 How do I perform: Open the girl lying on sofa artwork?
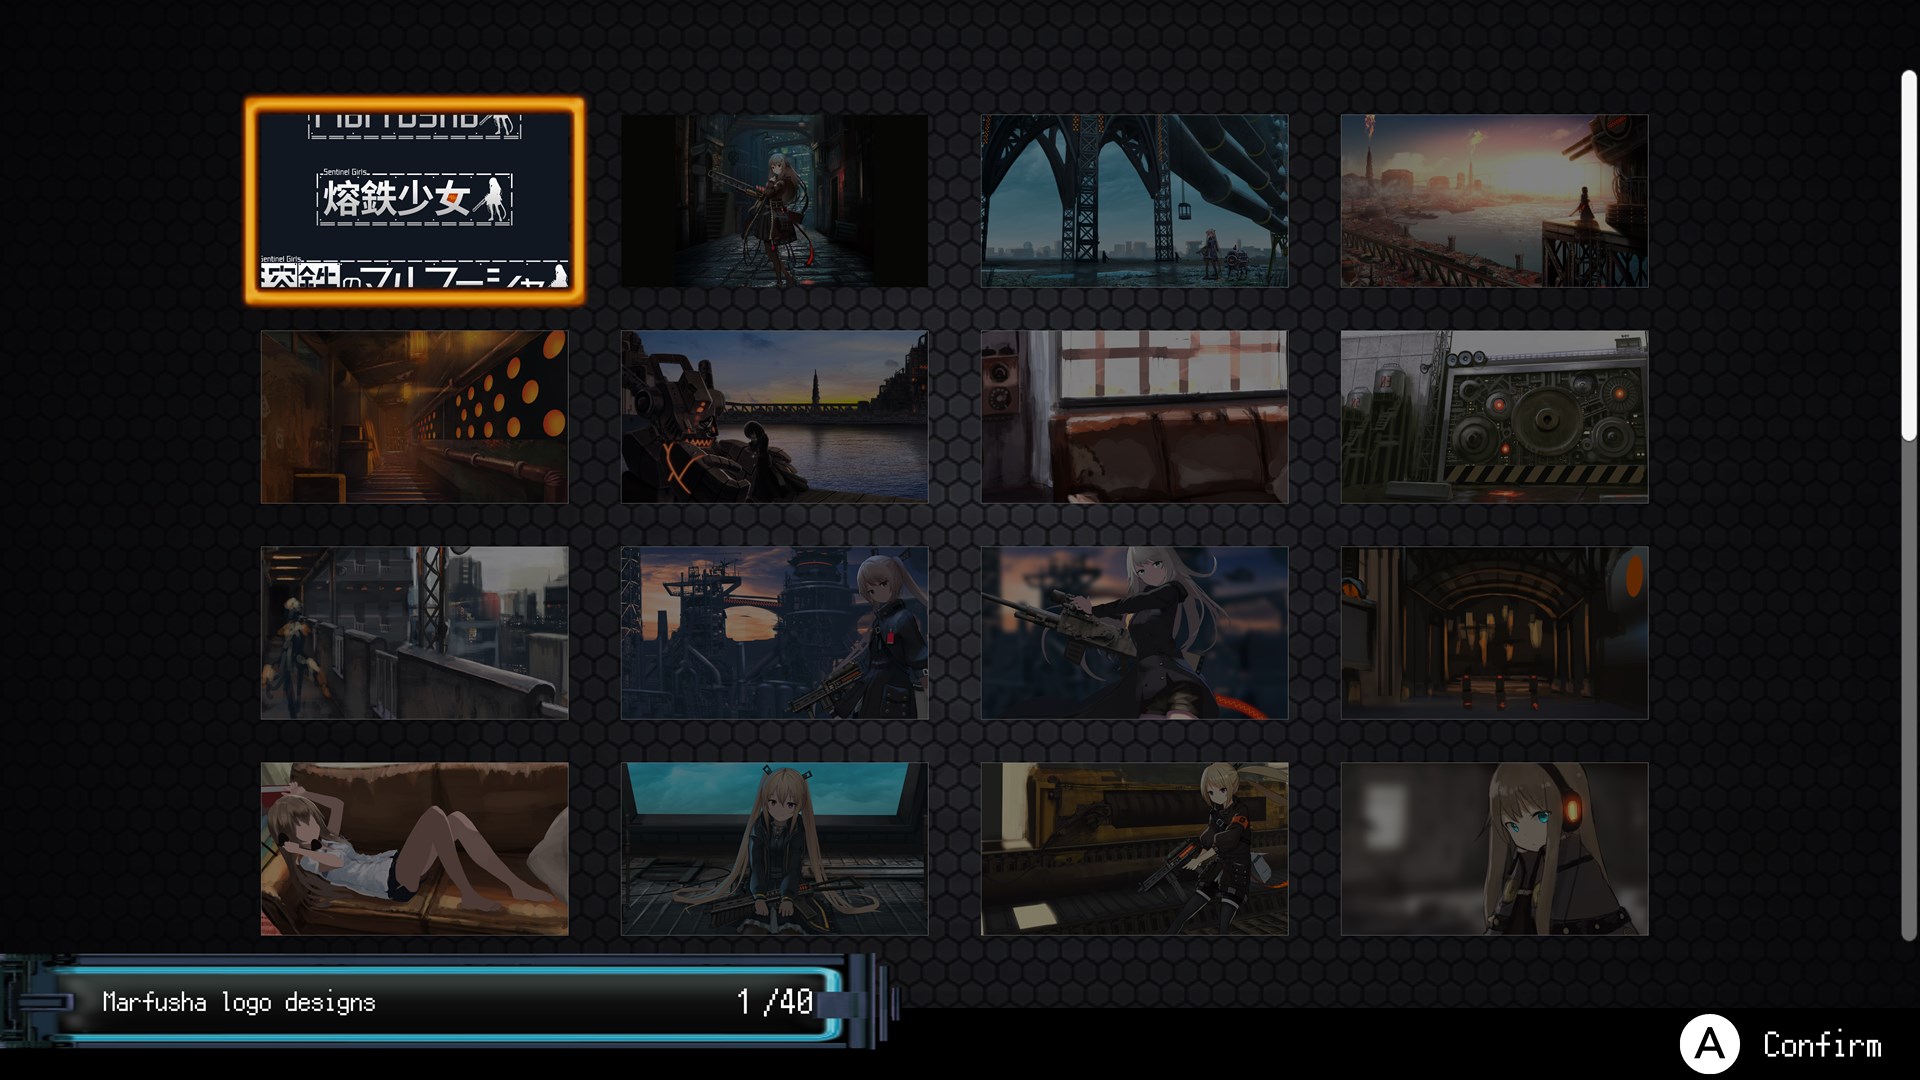tap(414, 848)
